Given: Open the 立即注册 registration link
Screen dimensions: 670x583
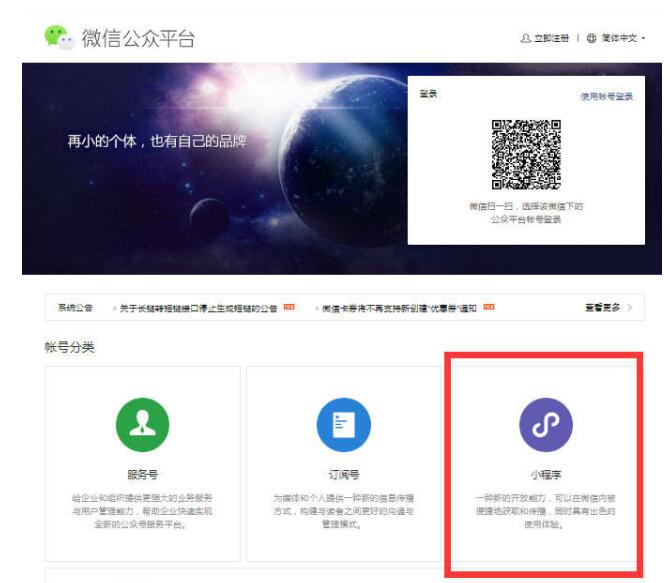Looking at the screenshot, I should (x=551, y=38).
